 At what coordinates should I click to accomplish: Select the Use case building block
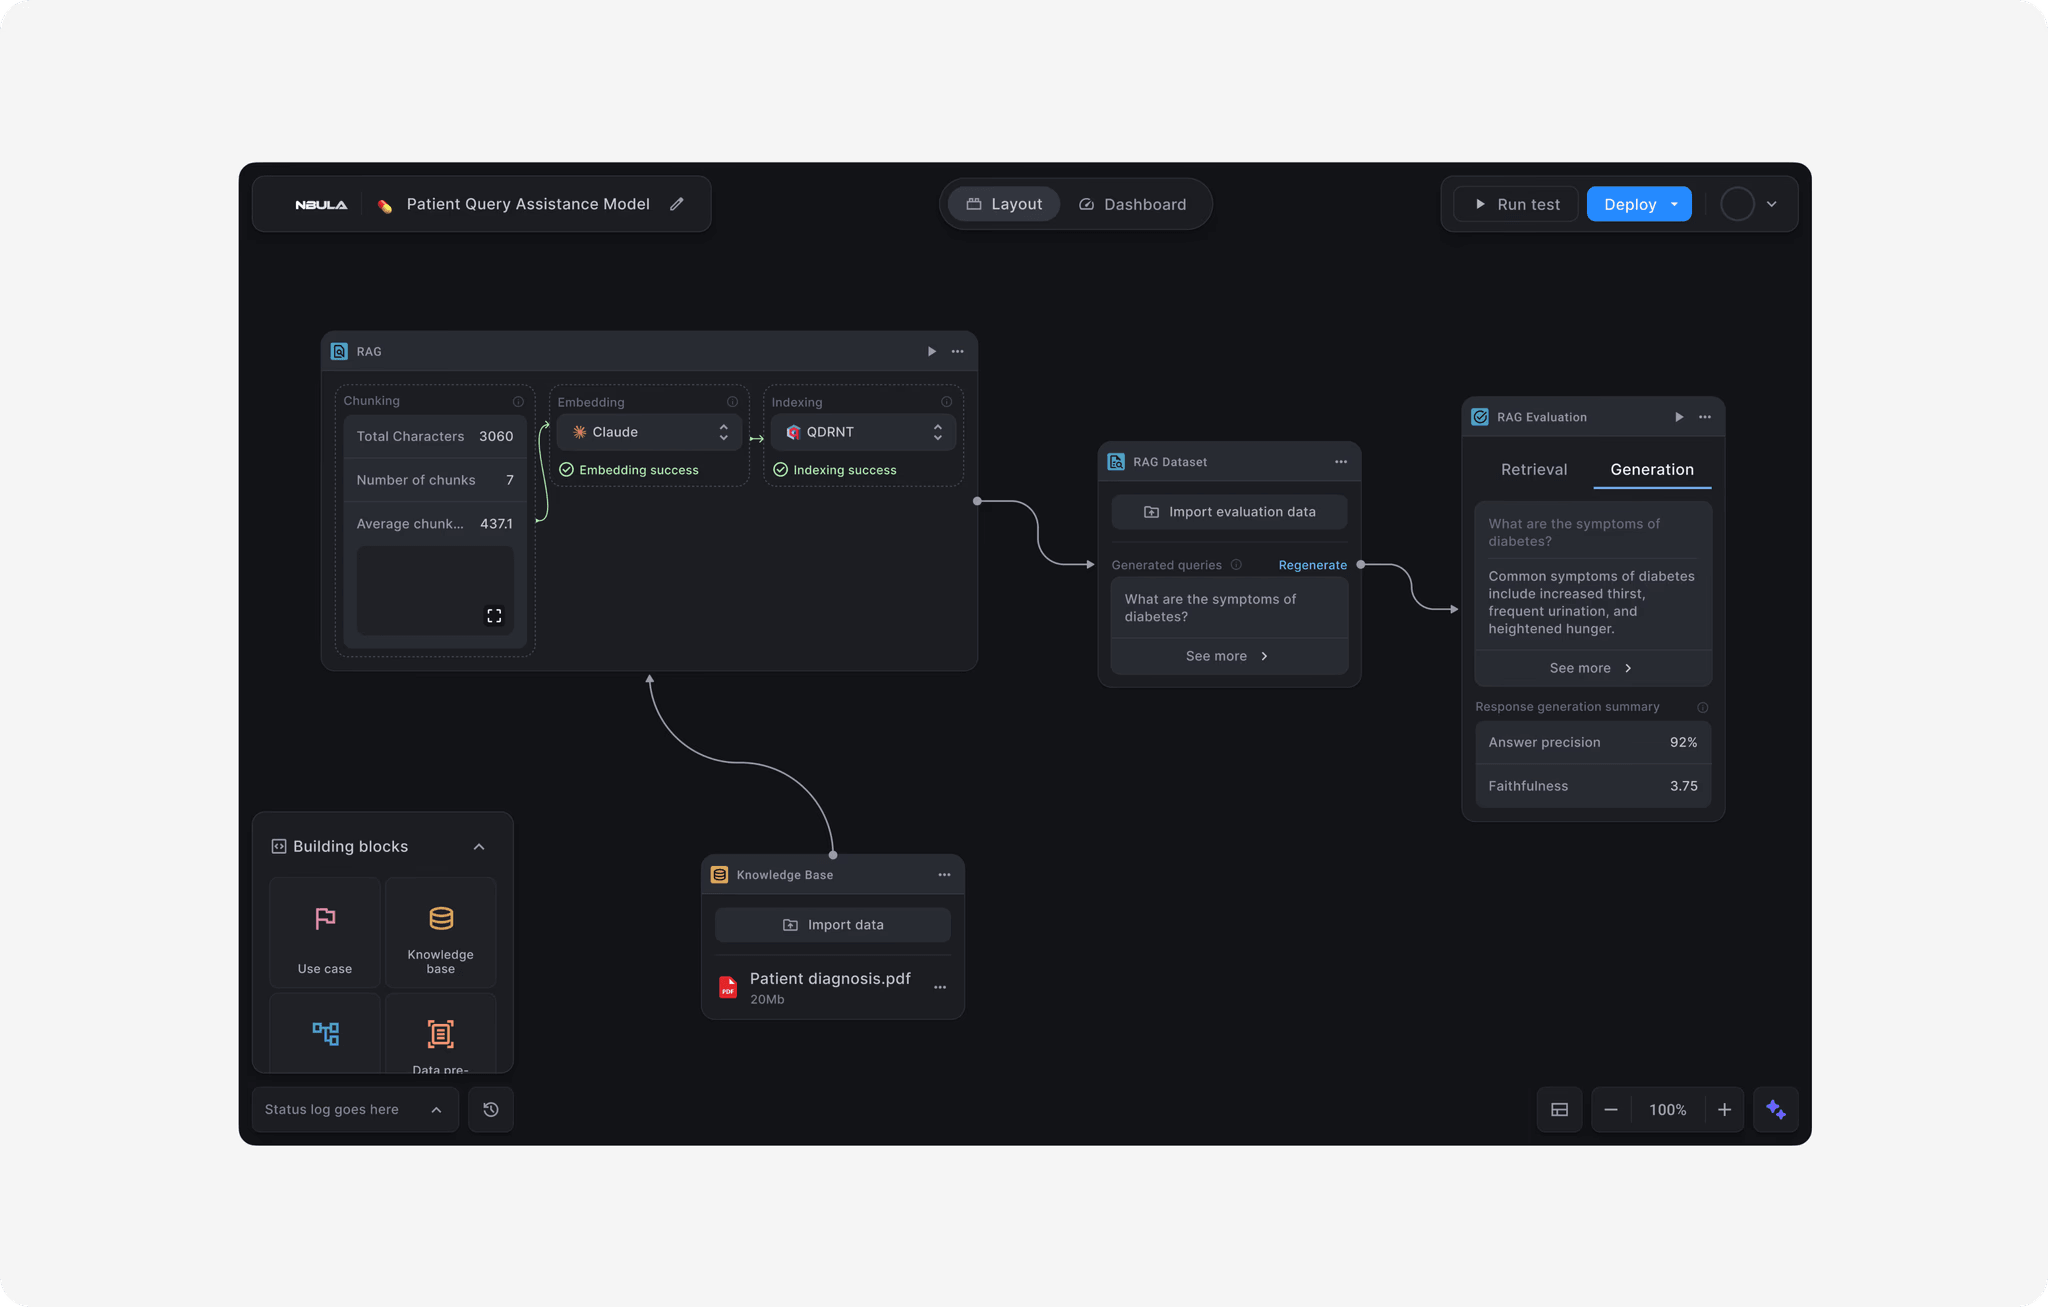[x=325, y=932]
